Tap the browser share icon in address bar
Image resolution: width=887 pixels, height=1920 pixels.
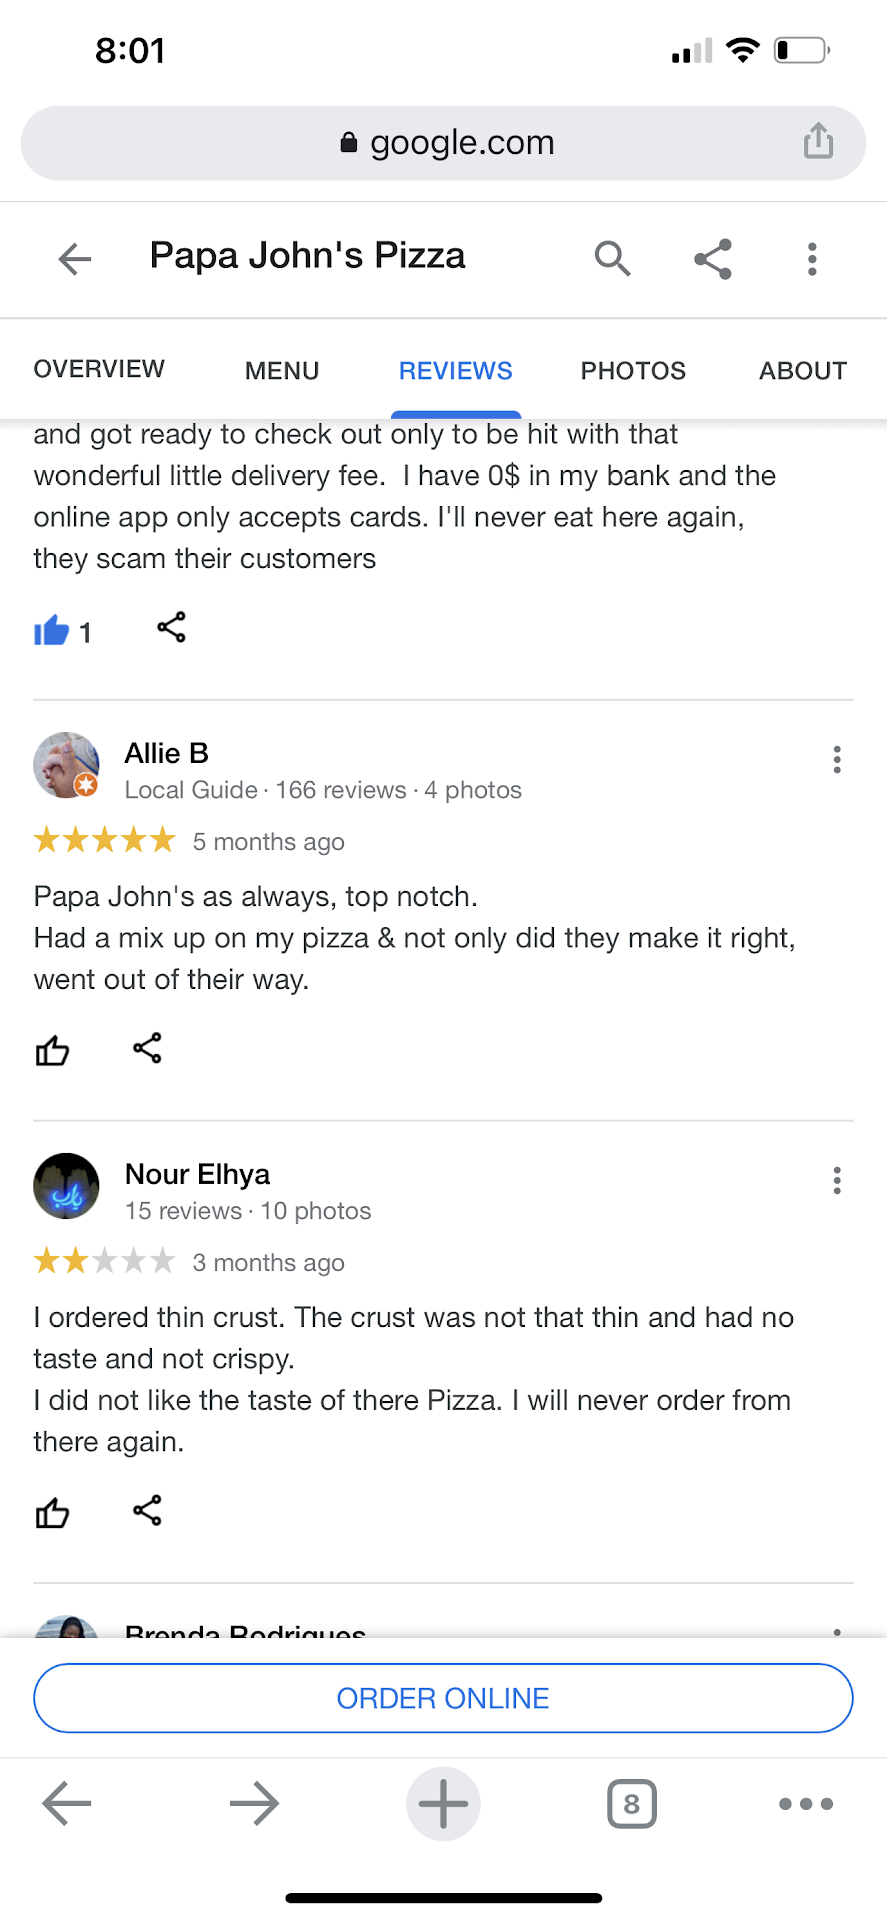818,141
